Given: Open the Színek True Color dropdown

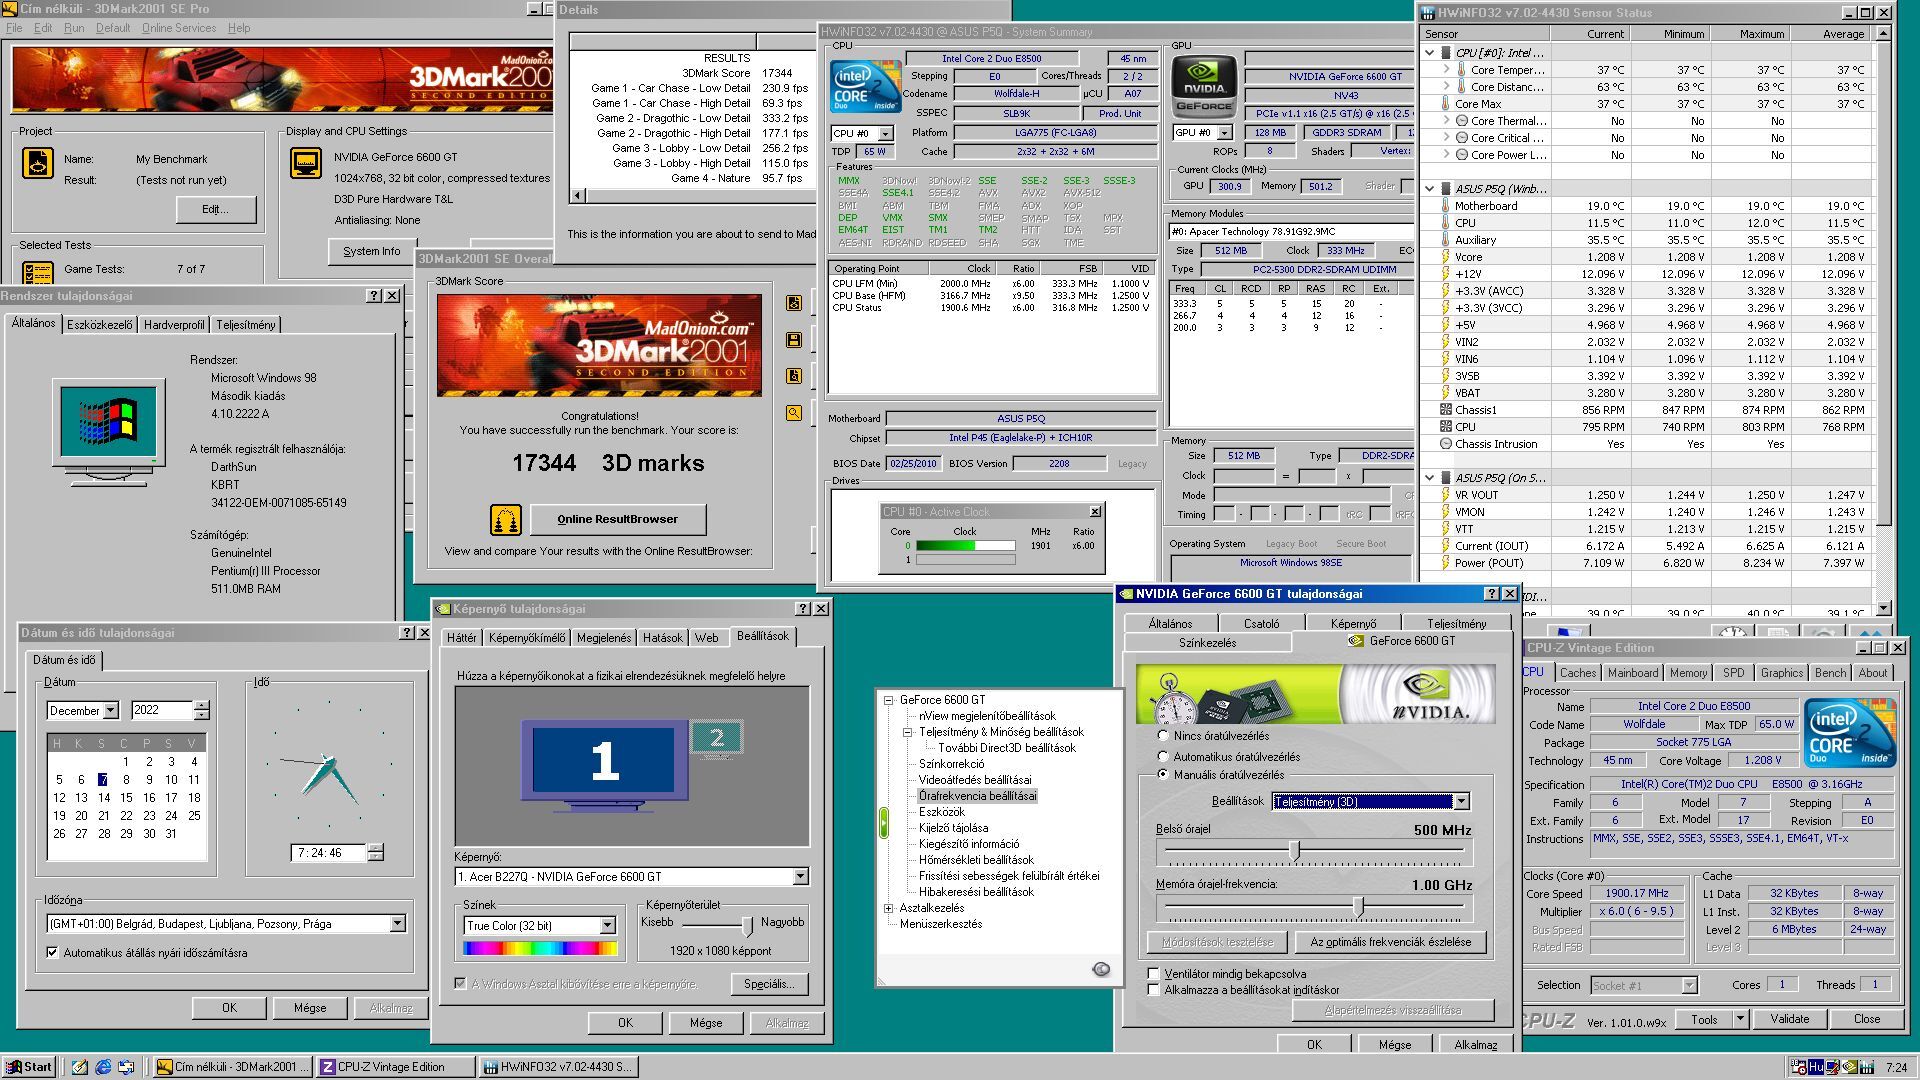Looking at the screenshot, I should pos(607,925).
